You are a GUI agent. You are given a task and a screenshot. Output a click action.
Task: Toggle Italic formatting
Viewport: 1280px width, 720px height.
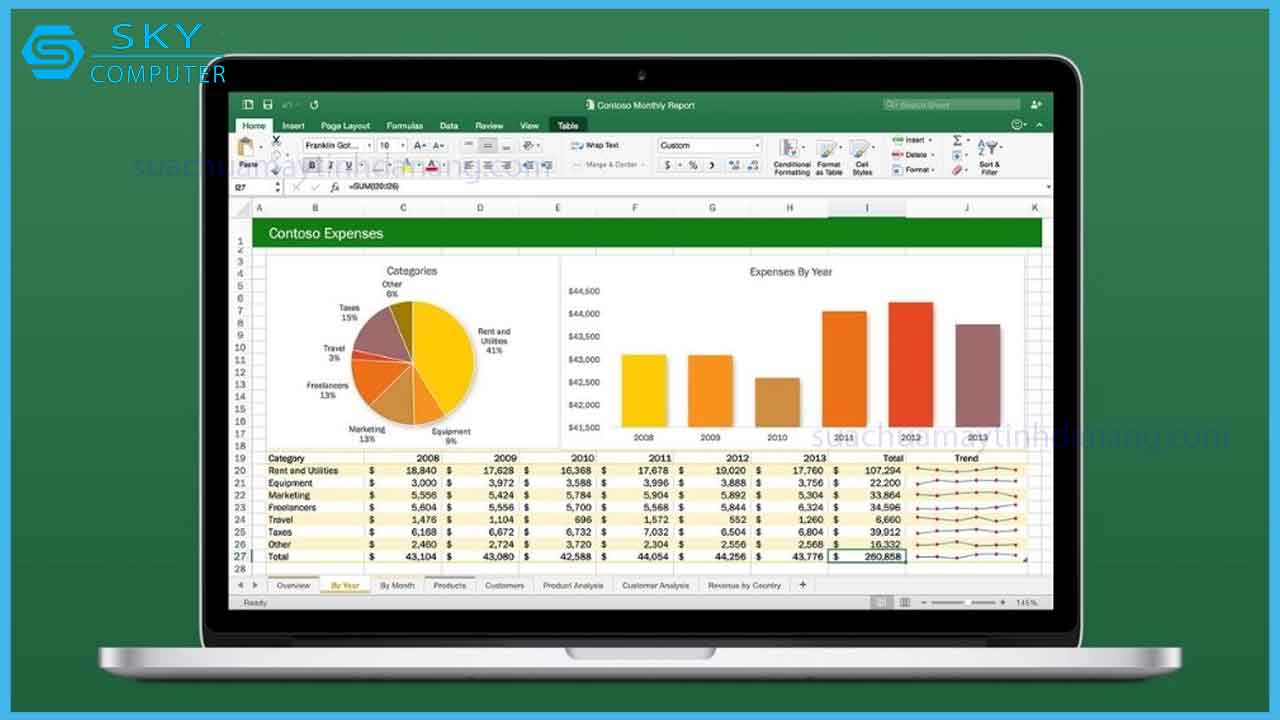(x=331, y=165)
